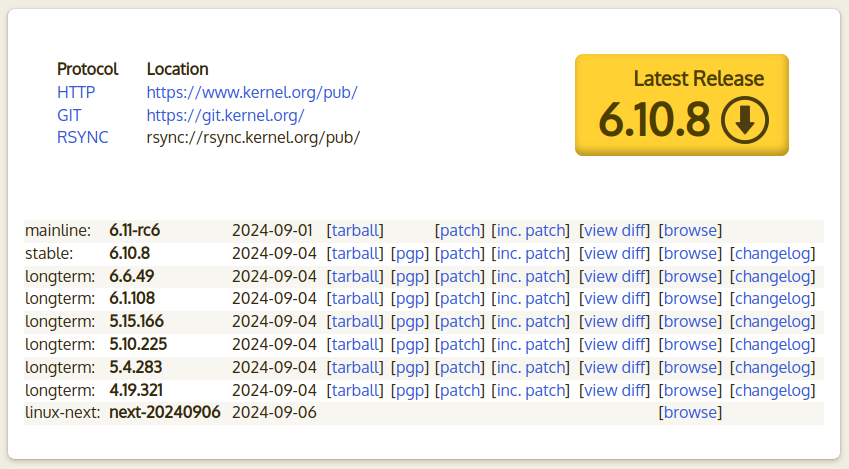Viewport: 849px width, 469px height.
Task: Open inc. patch for mainline 6.11-rc6
Action: coord(531,230)
